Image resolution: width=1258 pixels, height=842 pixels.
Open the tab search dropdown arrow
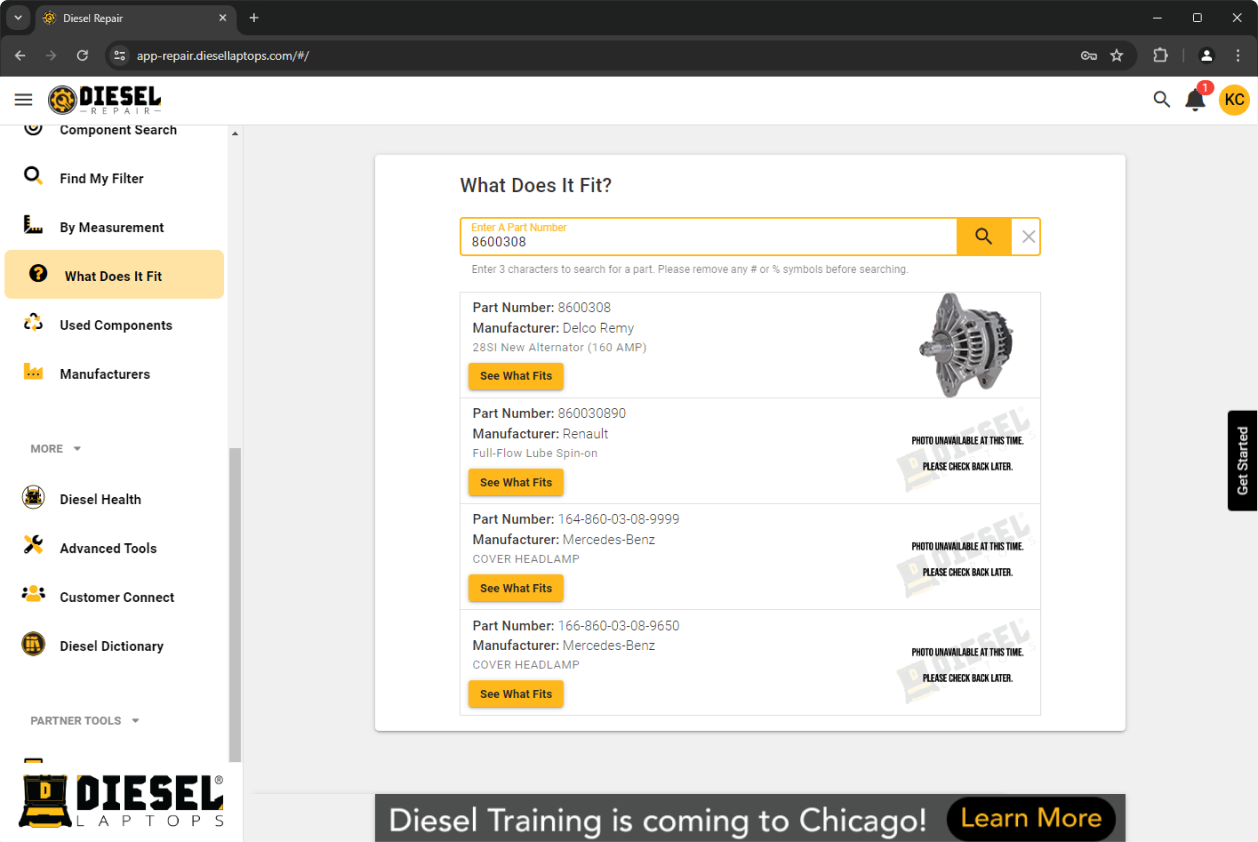pyautogui.click(x=17, y=18)
